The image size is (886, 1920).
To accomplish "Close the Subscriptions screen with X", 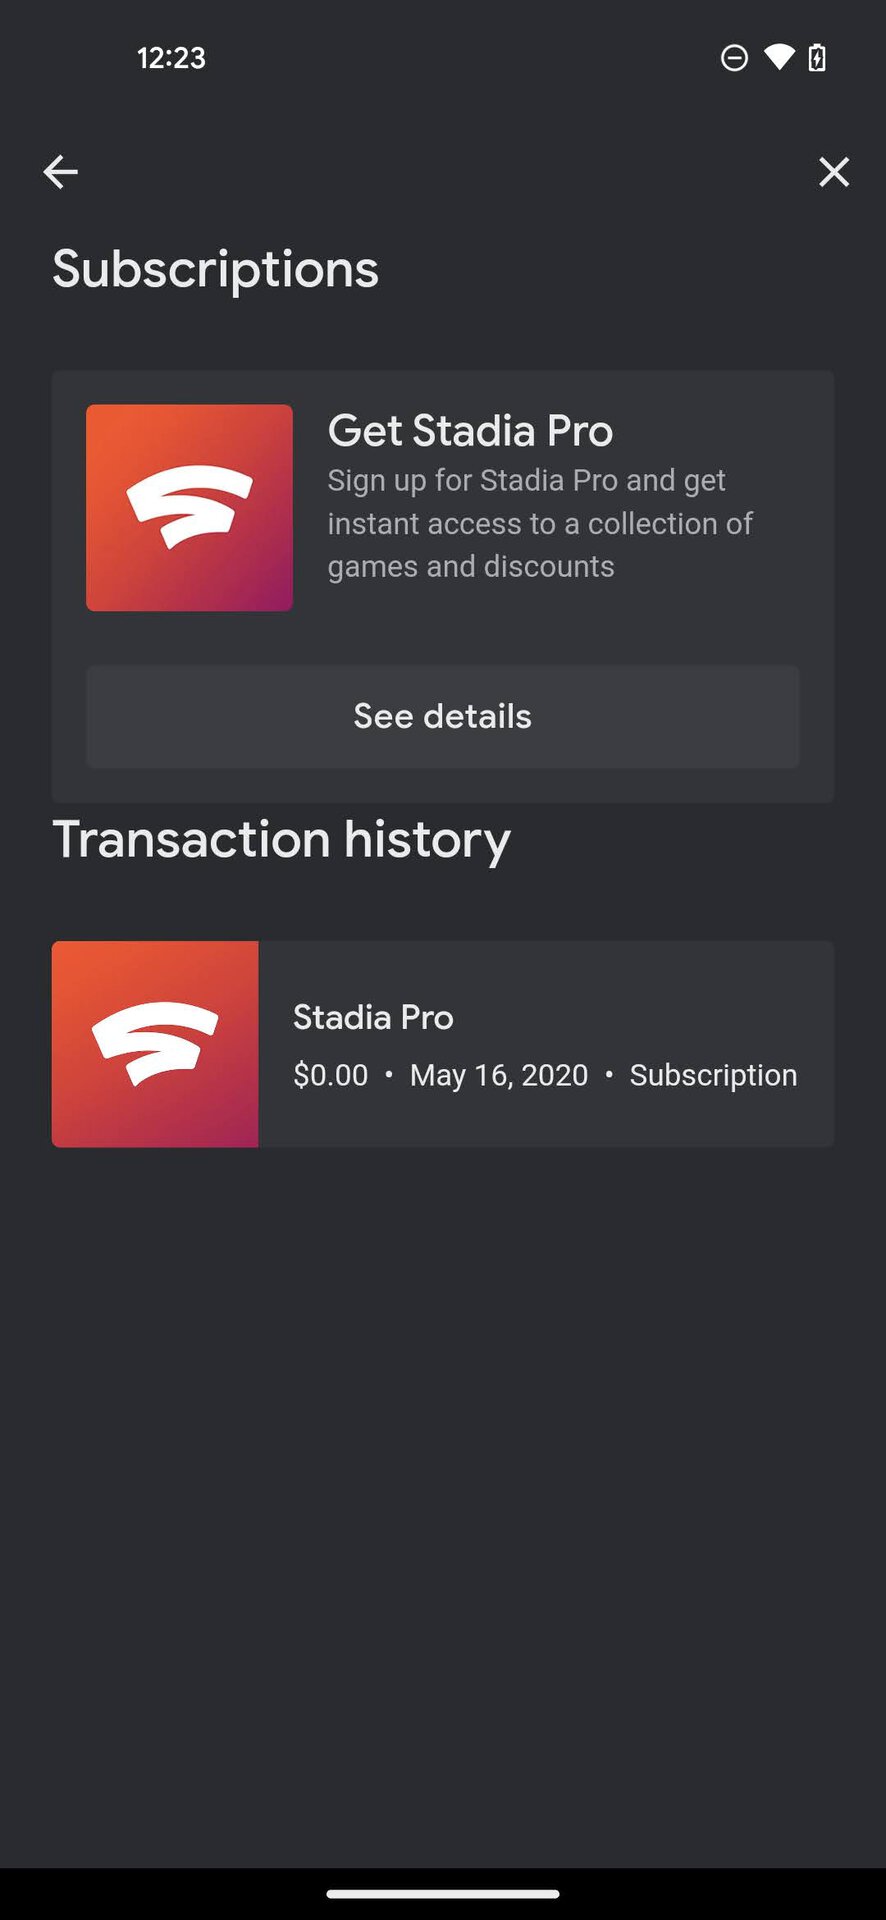I will pyautogui.click(x=833, y=172).
